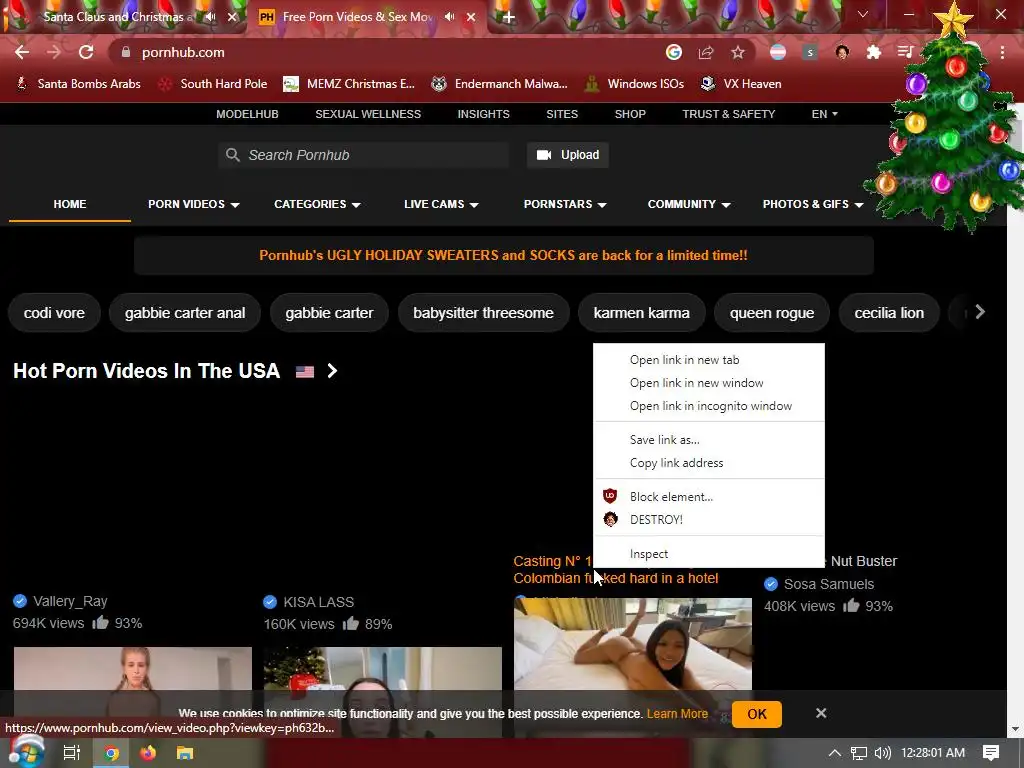Accept cookies with OK button
Screen dimensions: 1024x768
pyautogui.click(x=757, y=714)
